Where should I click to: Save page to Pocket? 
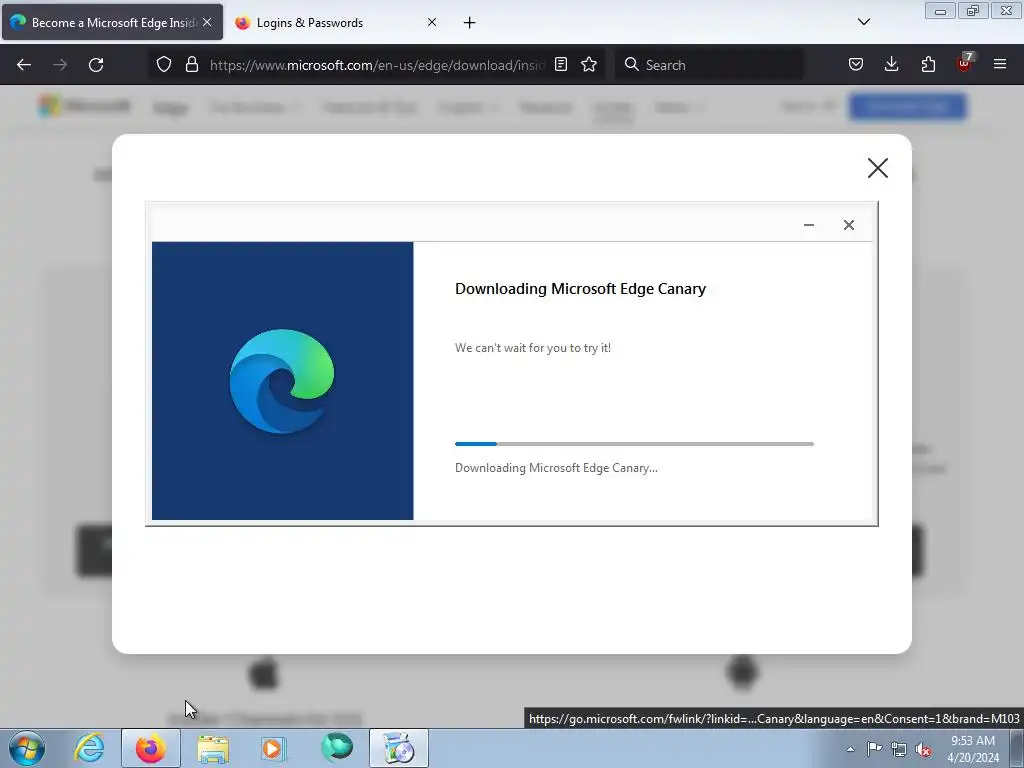pos(856,65)
